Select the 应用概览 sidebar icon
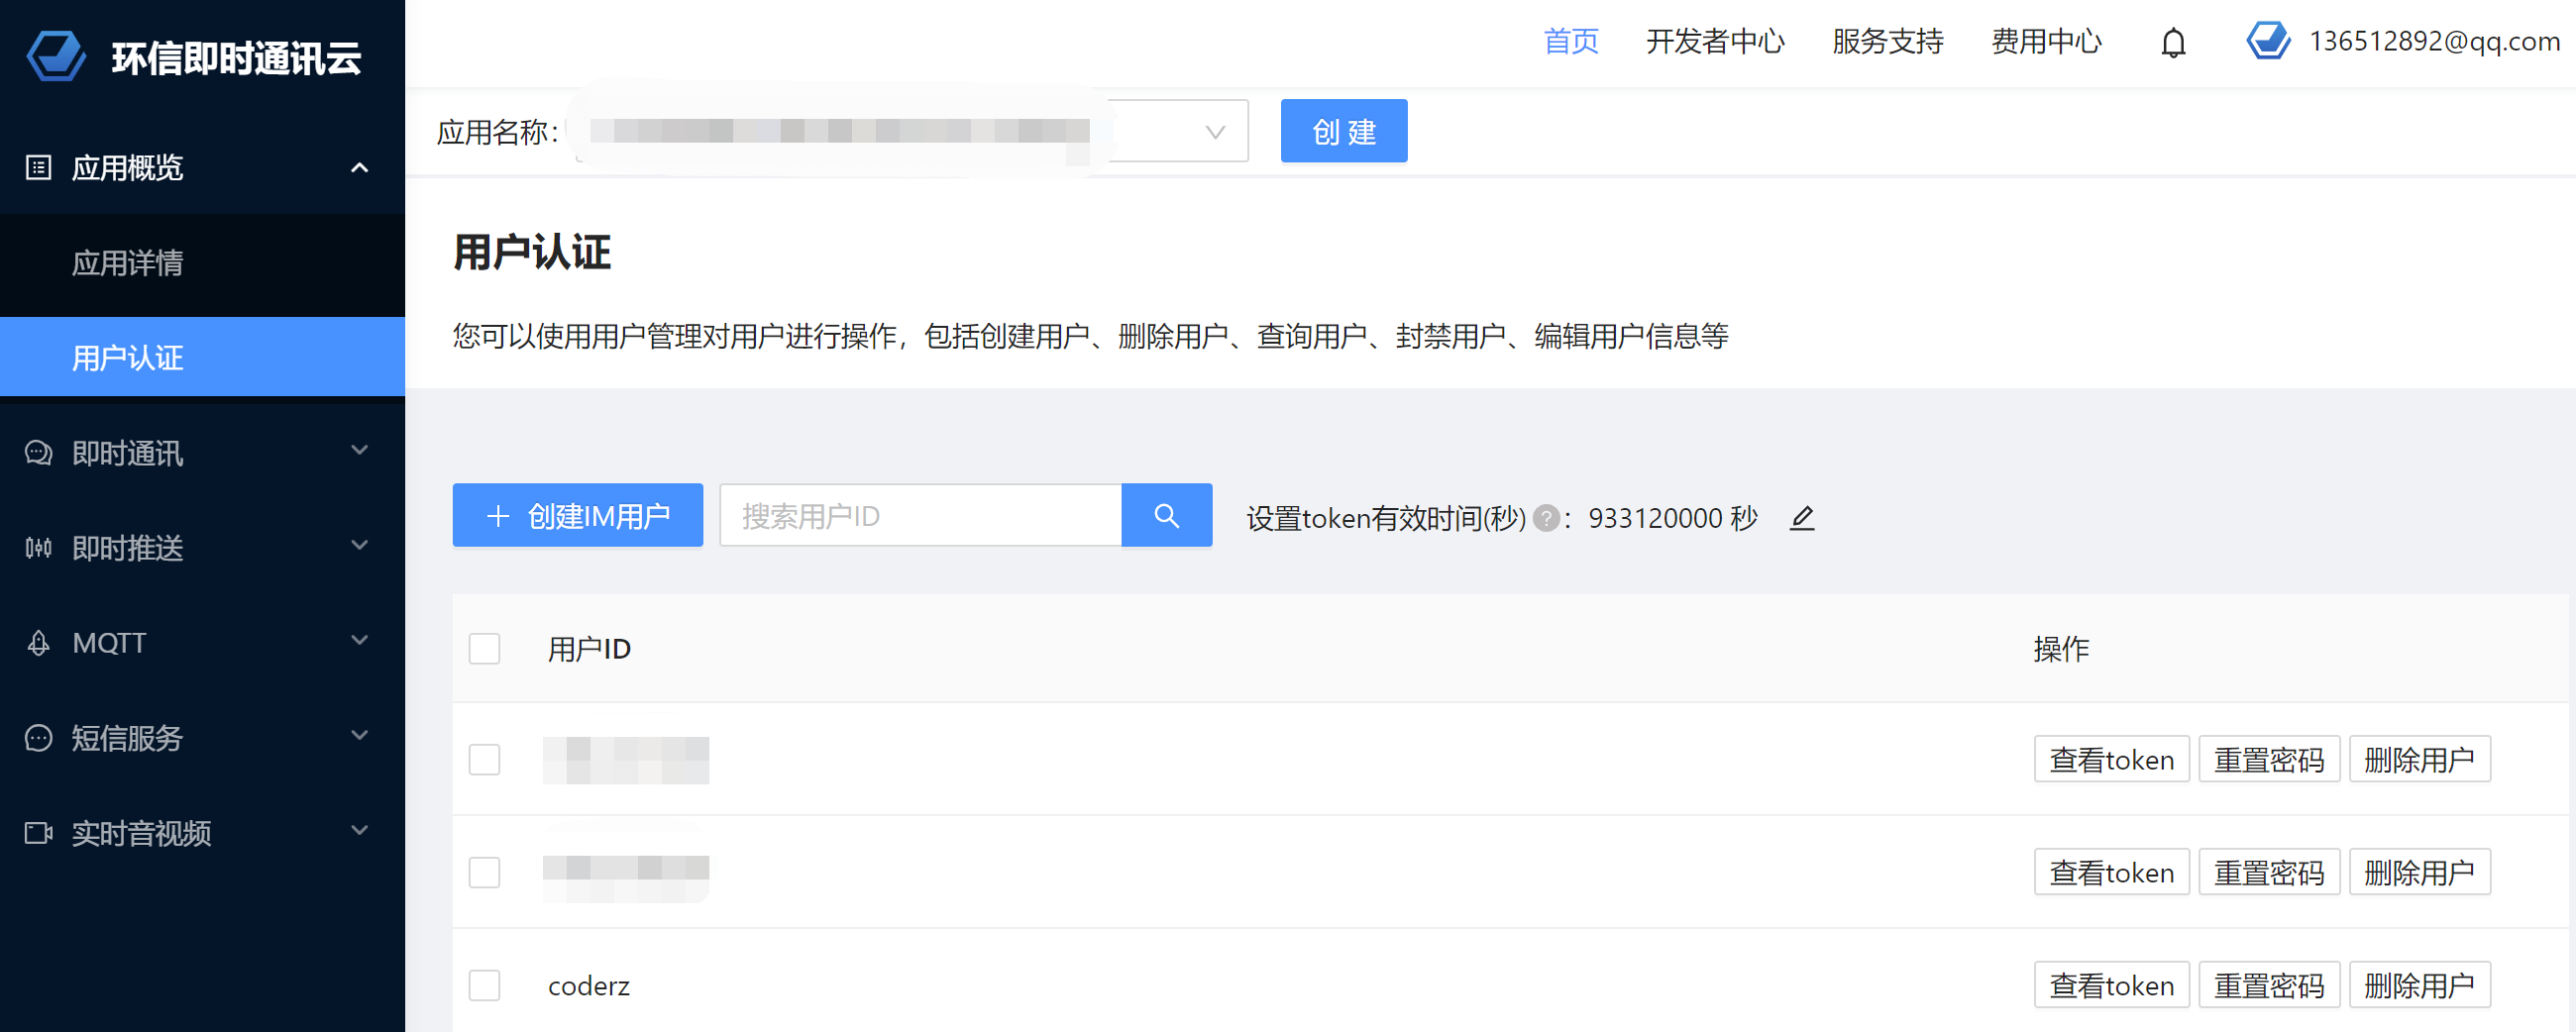This screenshot has height=1032, width=2576. pyautogui.click(x=37, y=168)
